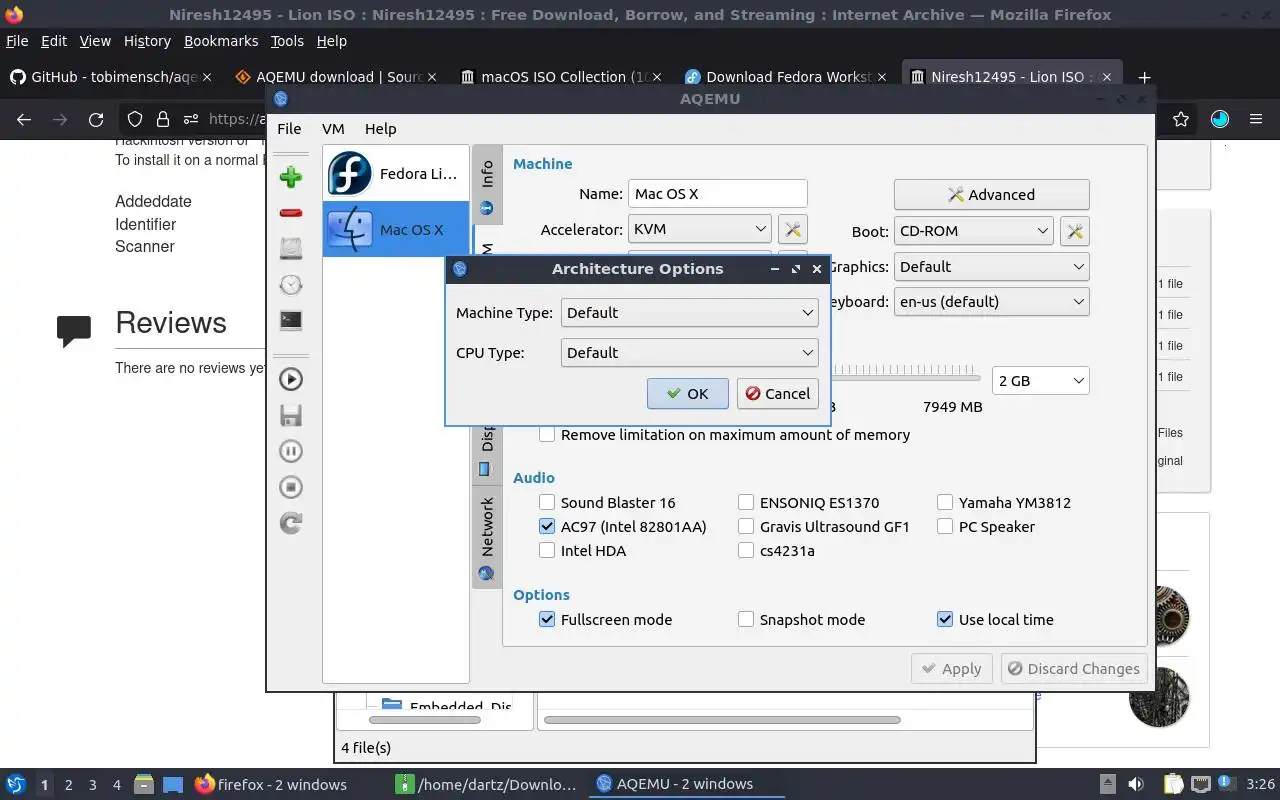Cancel the Architecture Options dialog
The image size is (1280, 800).
777,394
